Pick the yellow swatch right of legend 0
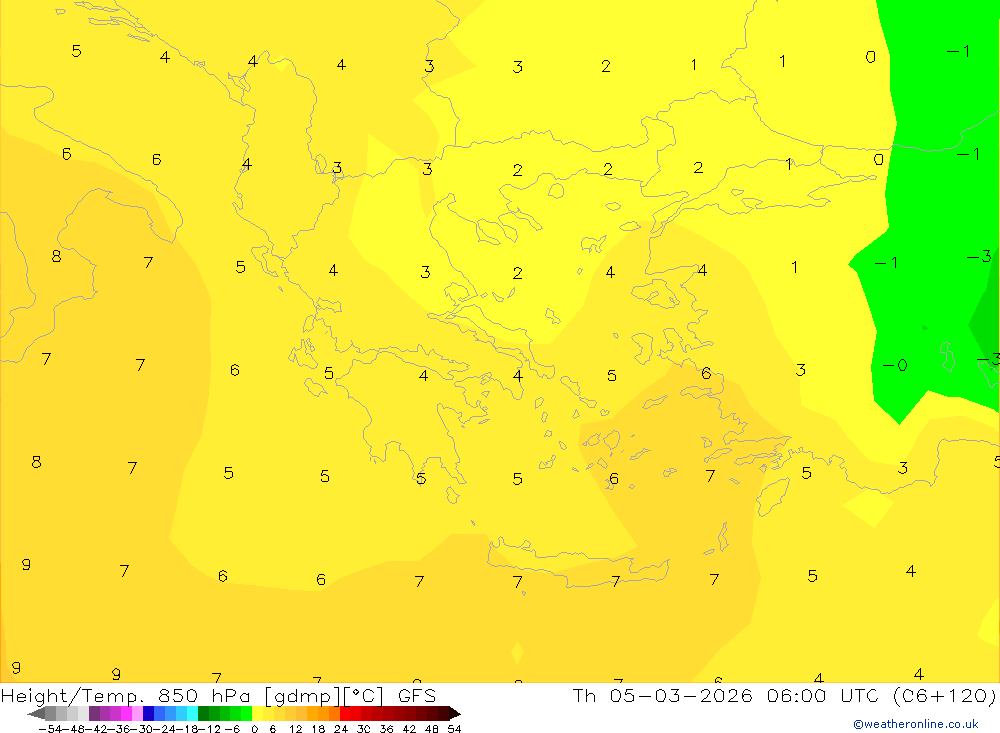This screenshot has width=1000, height=733. click(258, 714)
